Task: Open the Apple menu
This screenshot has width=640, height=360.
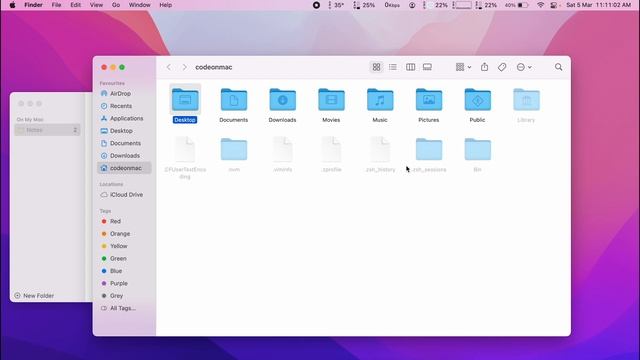Action: (12, 5)
